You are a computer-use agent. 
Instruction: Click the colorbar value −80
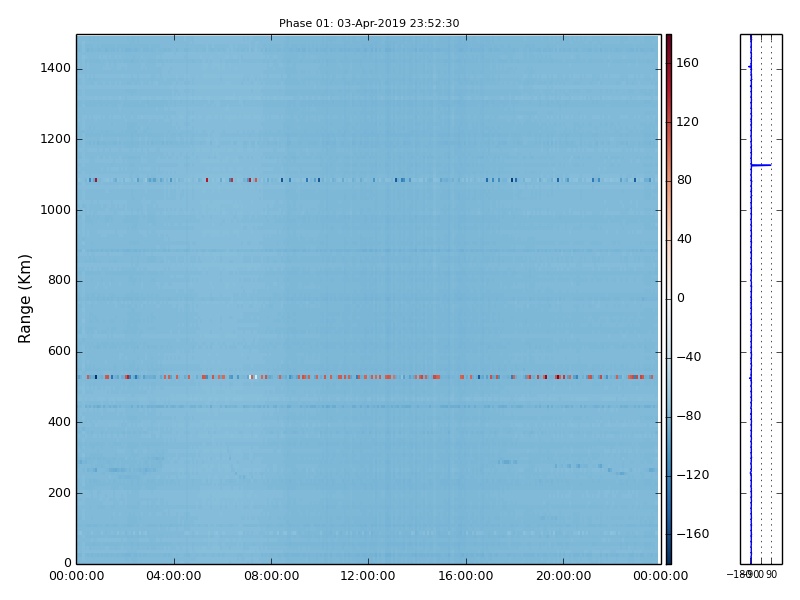[x=689, y=416]
